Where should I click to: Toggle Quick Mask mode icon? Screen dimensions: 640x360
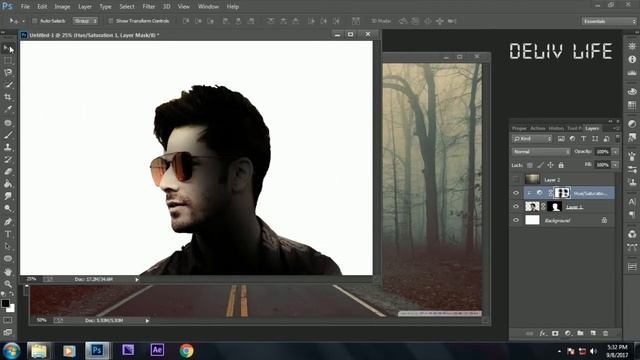8,320
